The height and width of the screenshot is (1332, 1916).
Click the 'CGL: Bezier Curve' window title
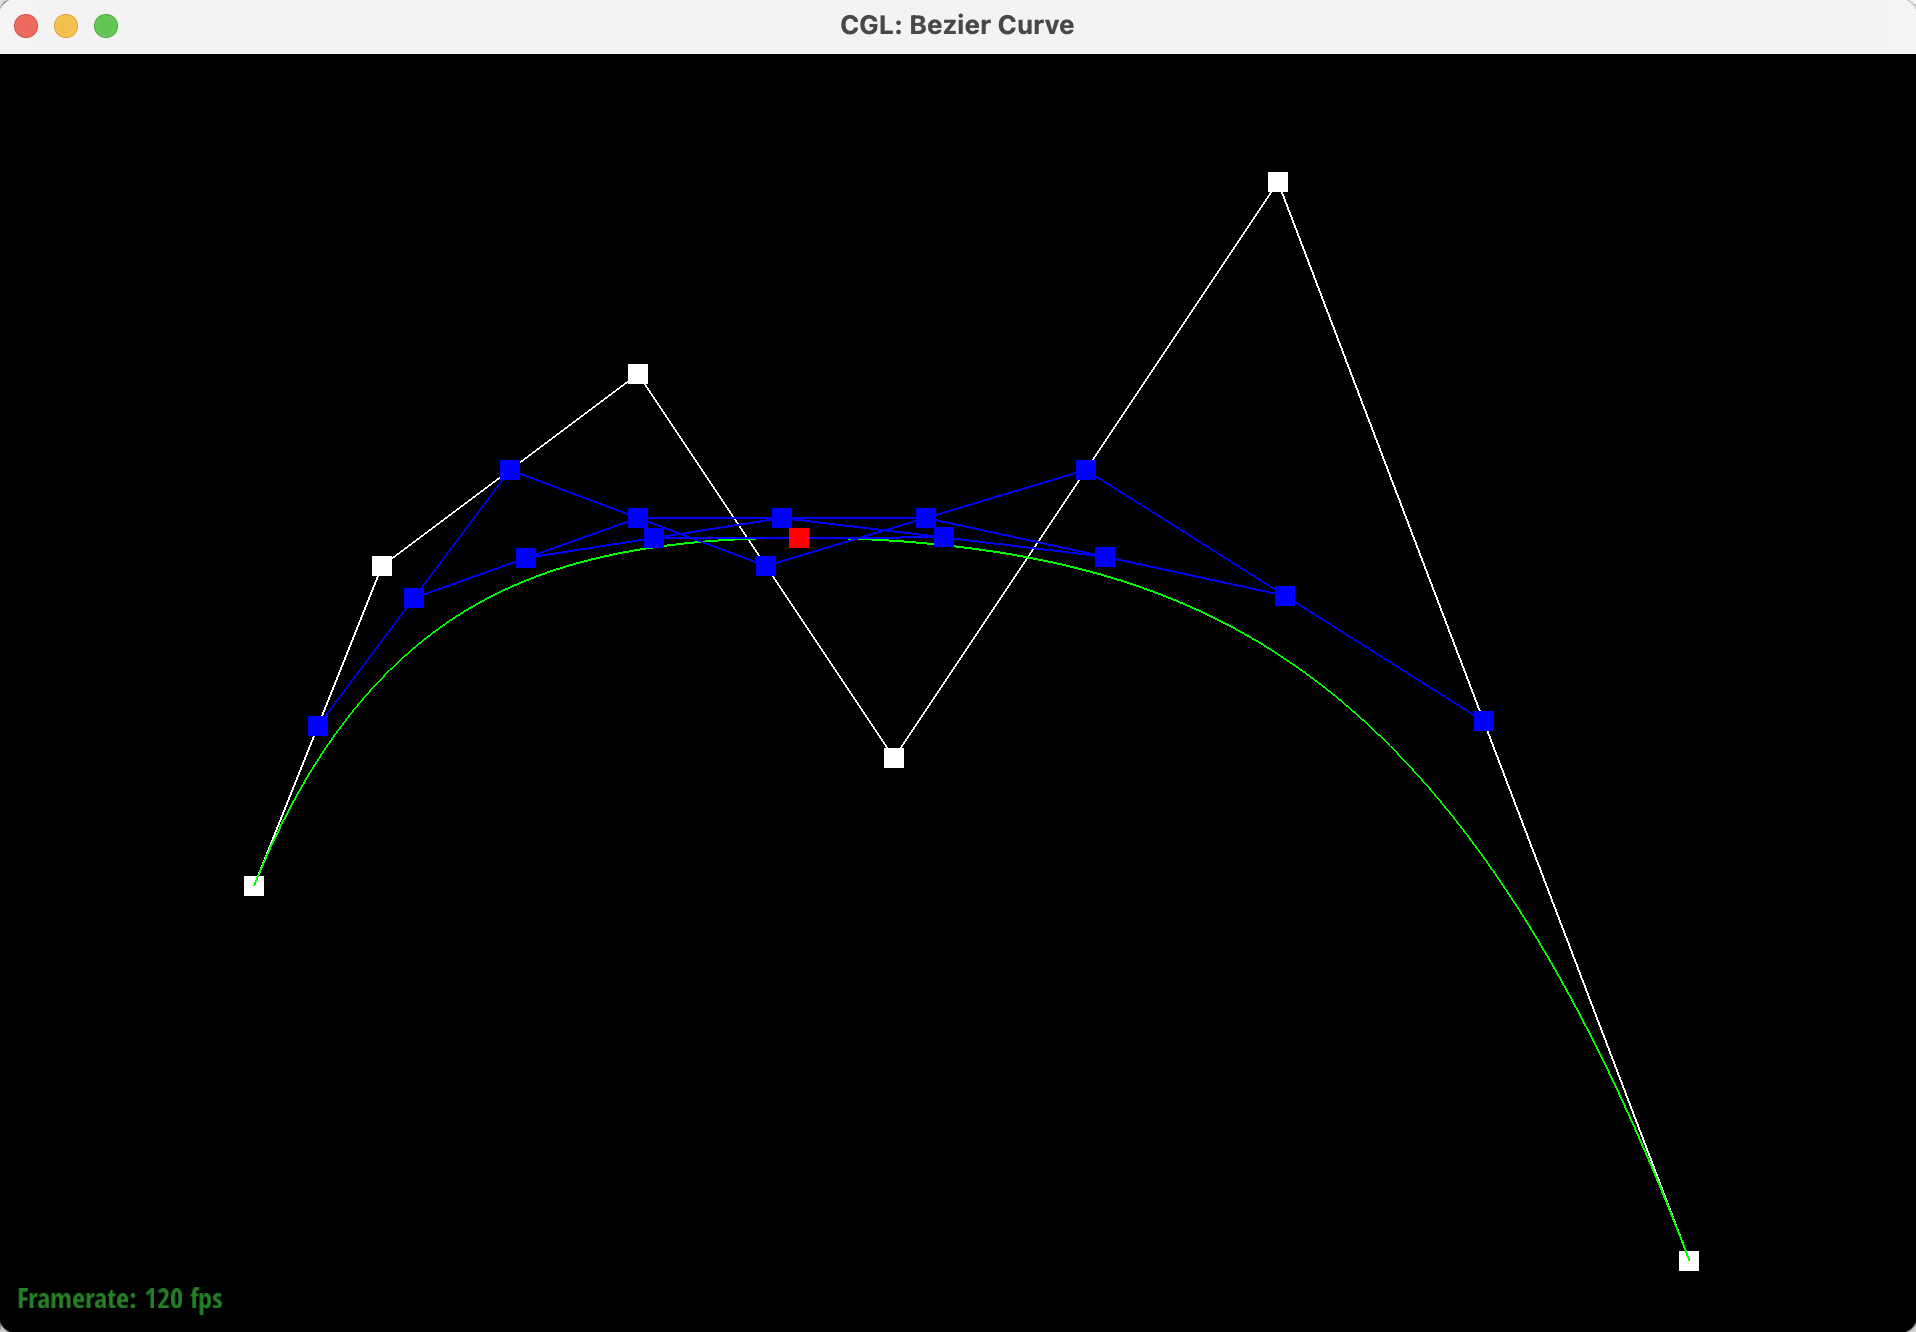(x=957, y=25)
